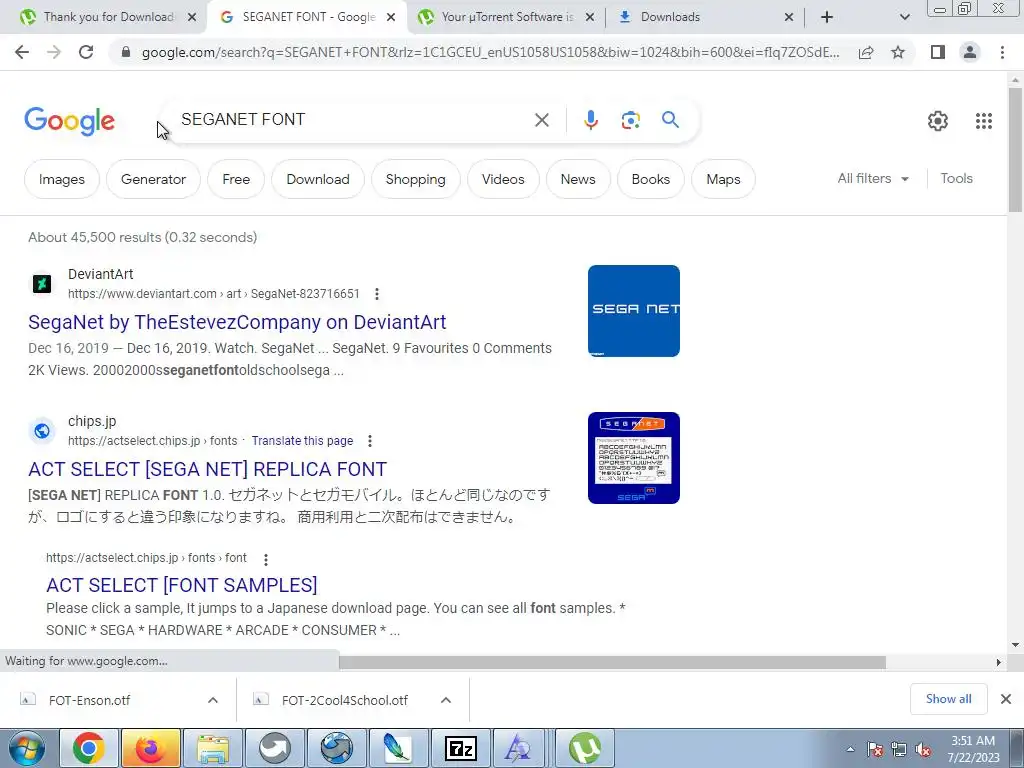The image size is (1024, 768).
Task: Click Translate this page link
Action: point(302,441)
